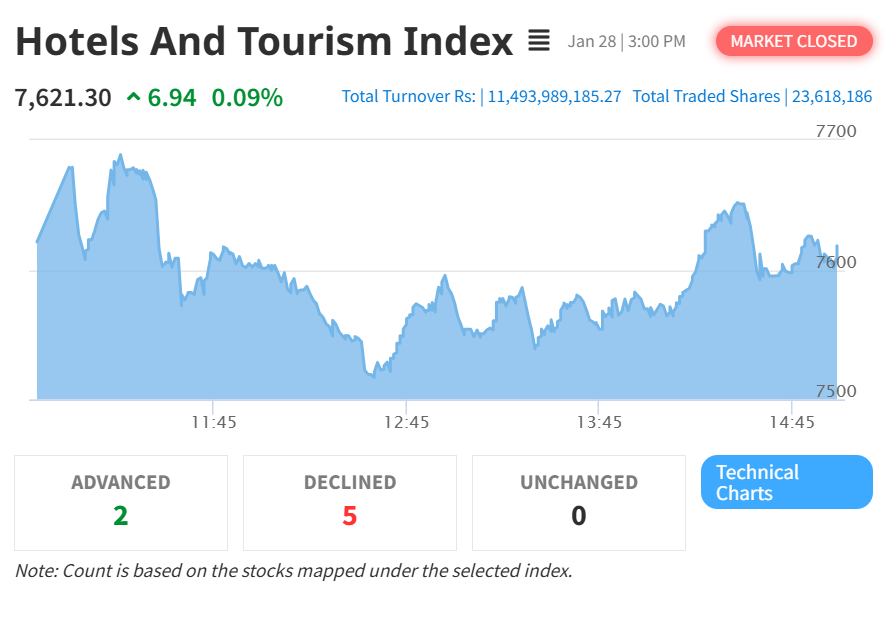Image resolution: width=886 pixels, height=622 pixels.
Task: Click the 7700 y-axis label
Action: pyautogui.click(x=836, y=131)
